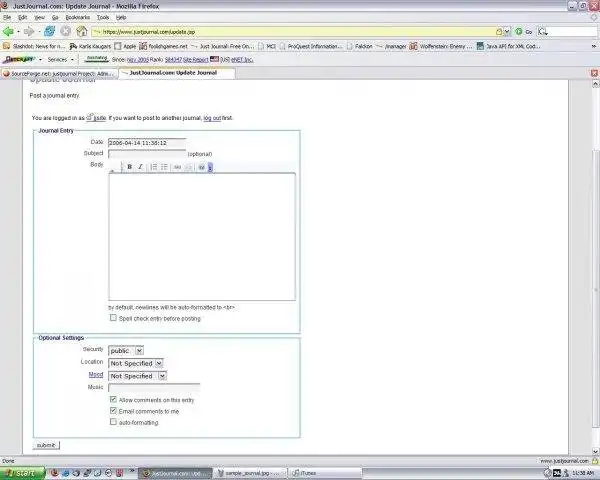Go to the Home page icon
Image resolution: width=600 pixels, height=480 pixels.
pyautogui.click(x=81, y=31)
